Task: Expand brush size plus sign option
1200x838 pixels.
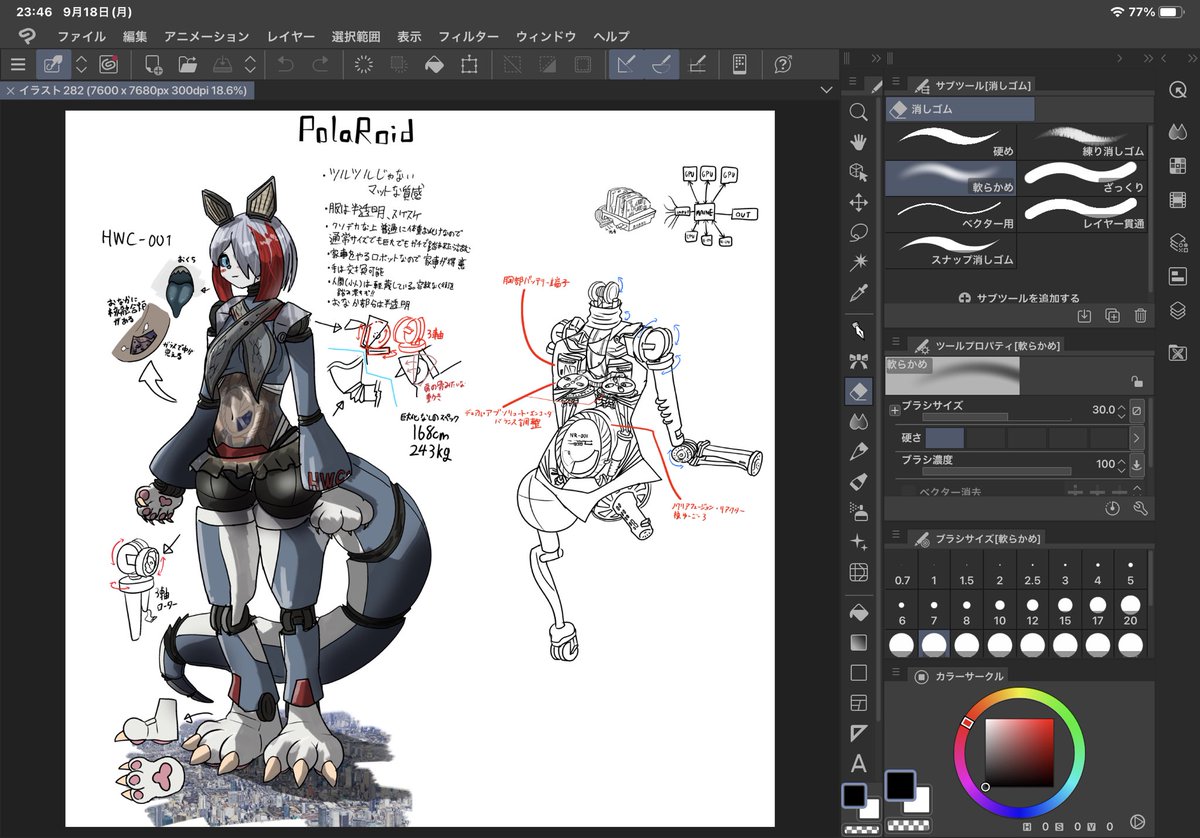Action: [894, 411]
